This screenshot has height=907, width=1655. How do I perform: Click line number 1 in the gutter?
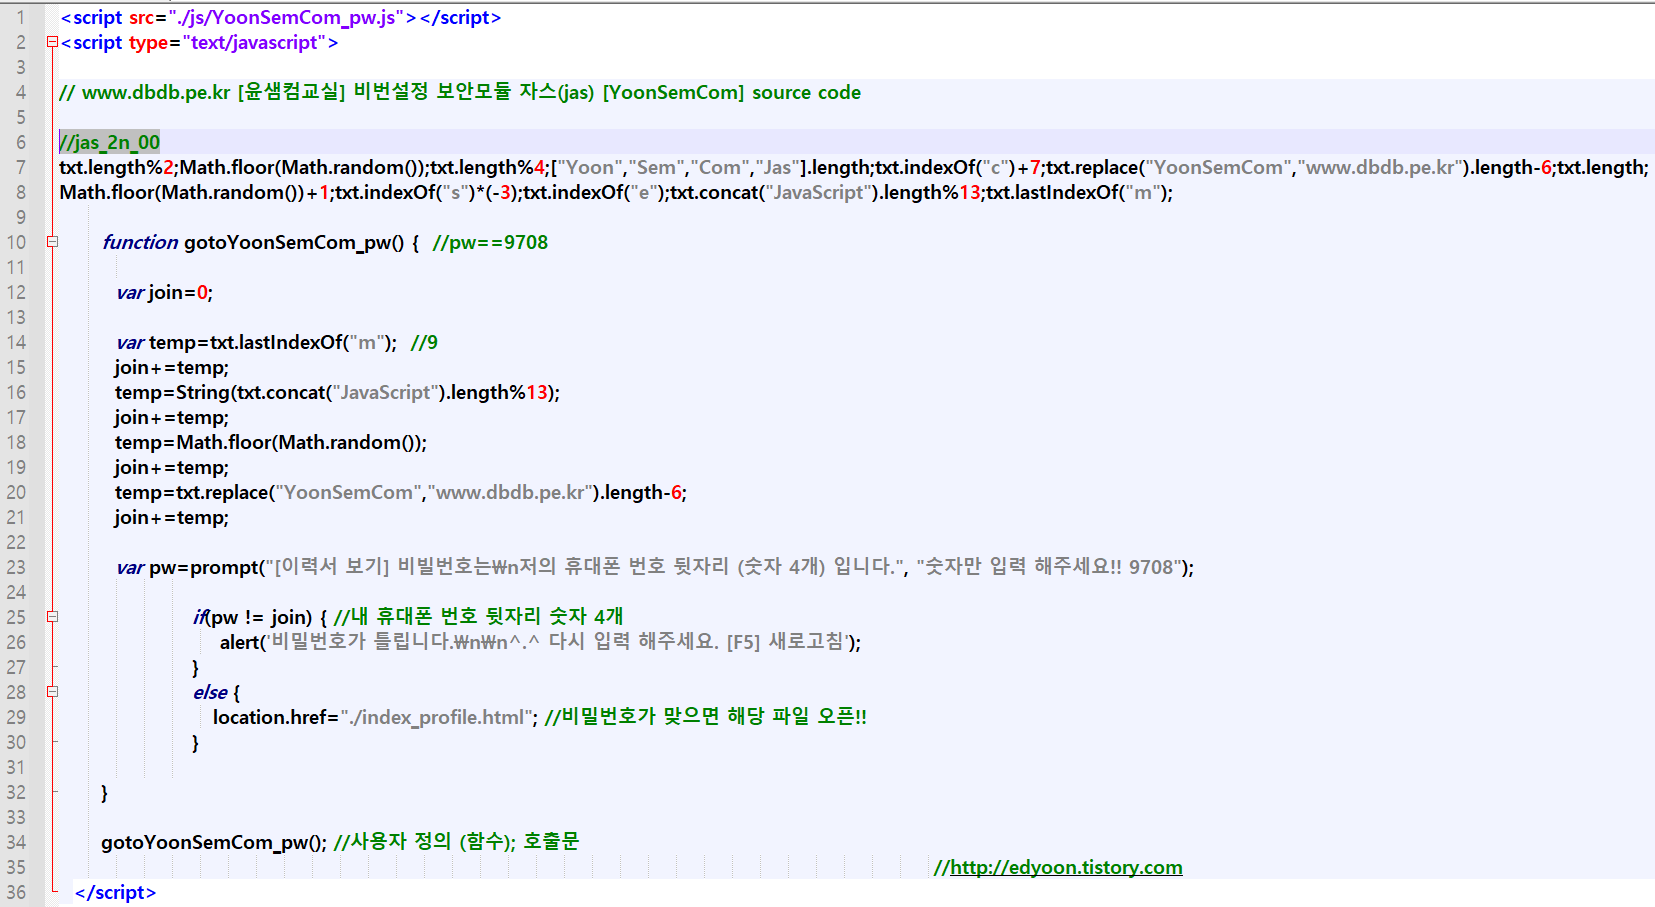pyautogui.click(x=20, y=17)
